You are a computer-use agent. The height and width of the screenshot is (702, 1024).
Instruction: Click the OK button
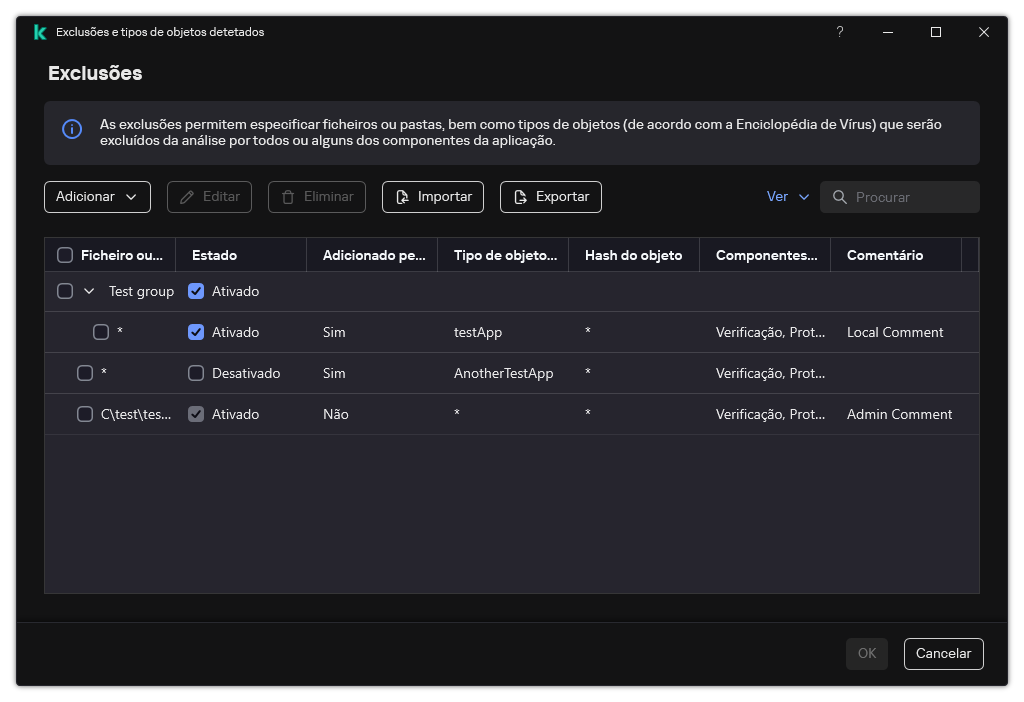[x=866, y=653]
